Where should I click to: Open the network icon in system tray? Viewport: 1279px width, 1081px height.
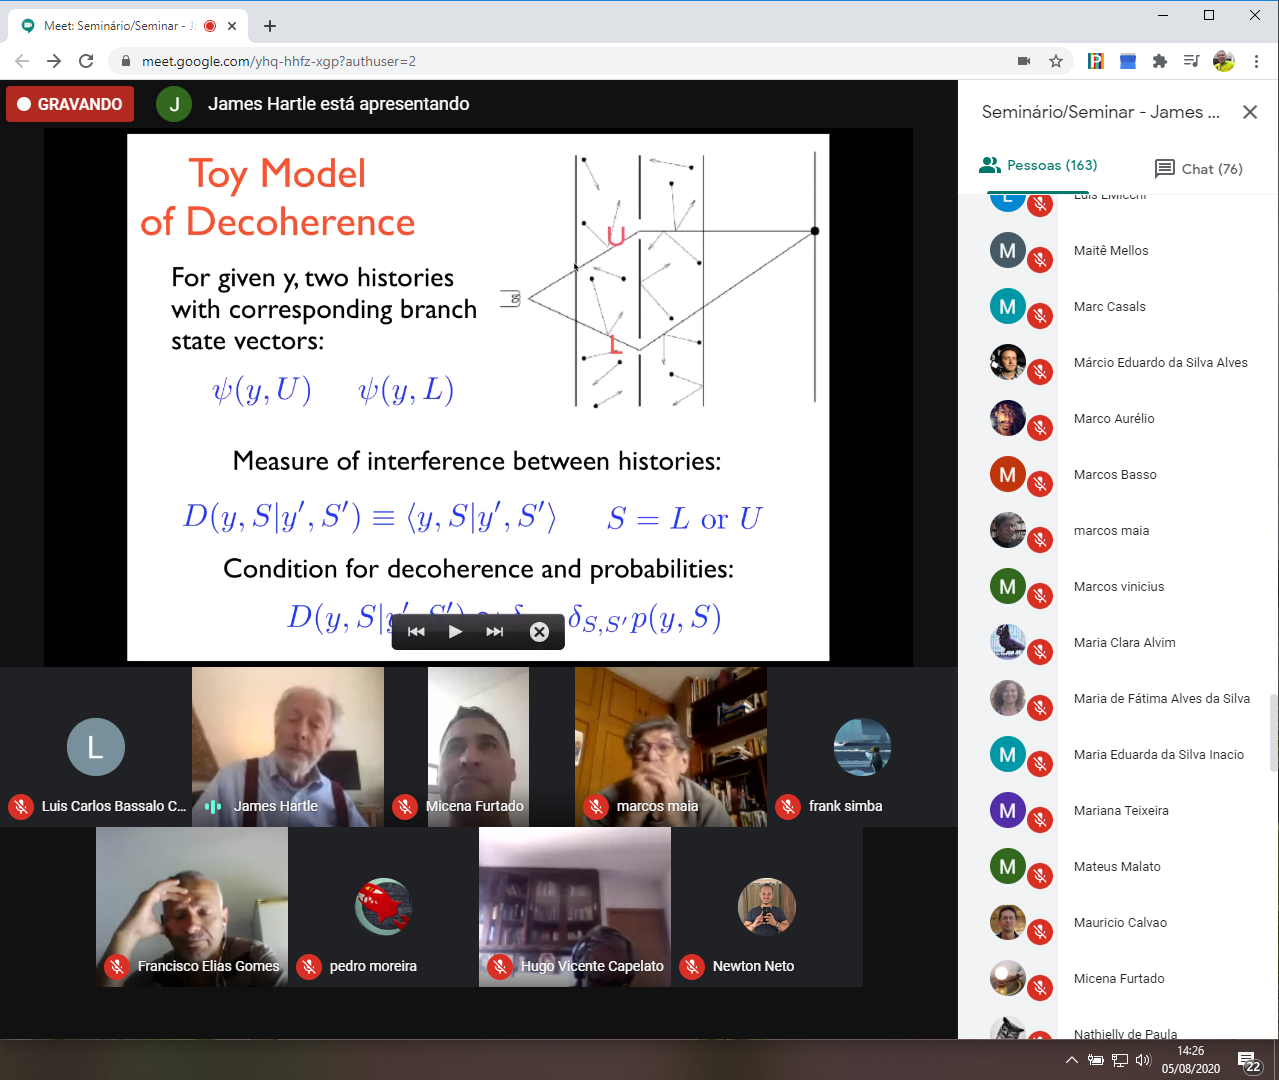coord(1120,1060)
